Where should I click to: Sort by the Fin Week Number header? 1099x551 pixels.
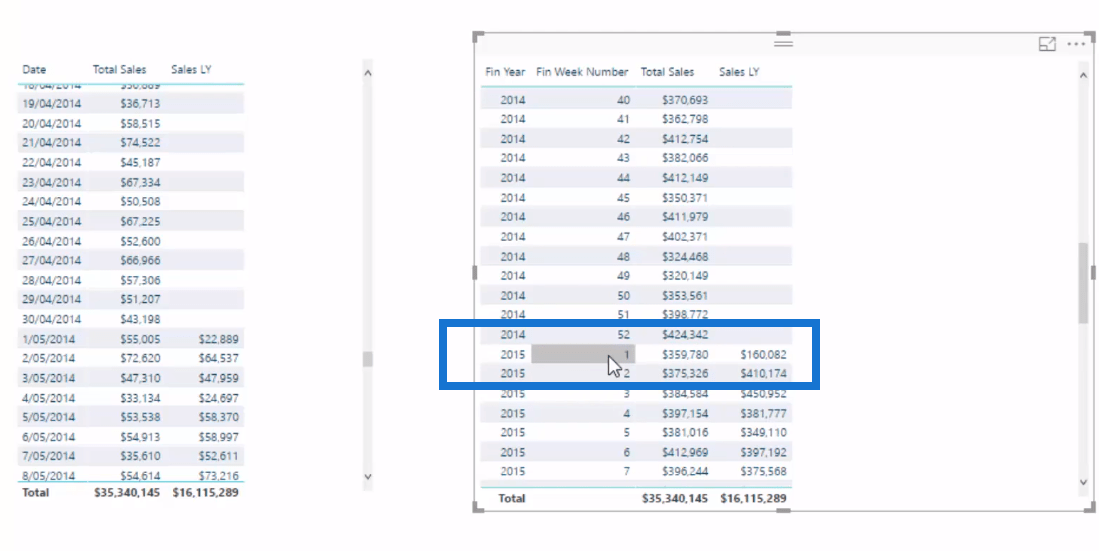coord(582,72)
